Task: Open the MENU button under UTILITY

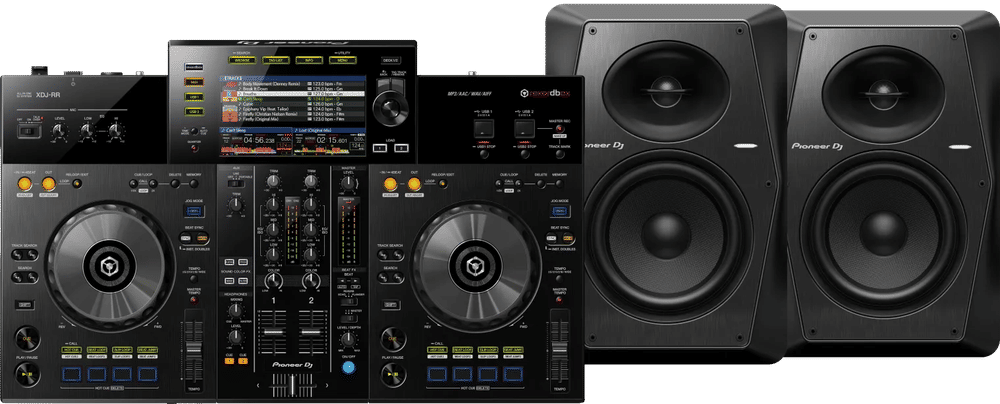Action: (x=342, y=60)
